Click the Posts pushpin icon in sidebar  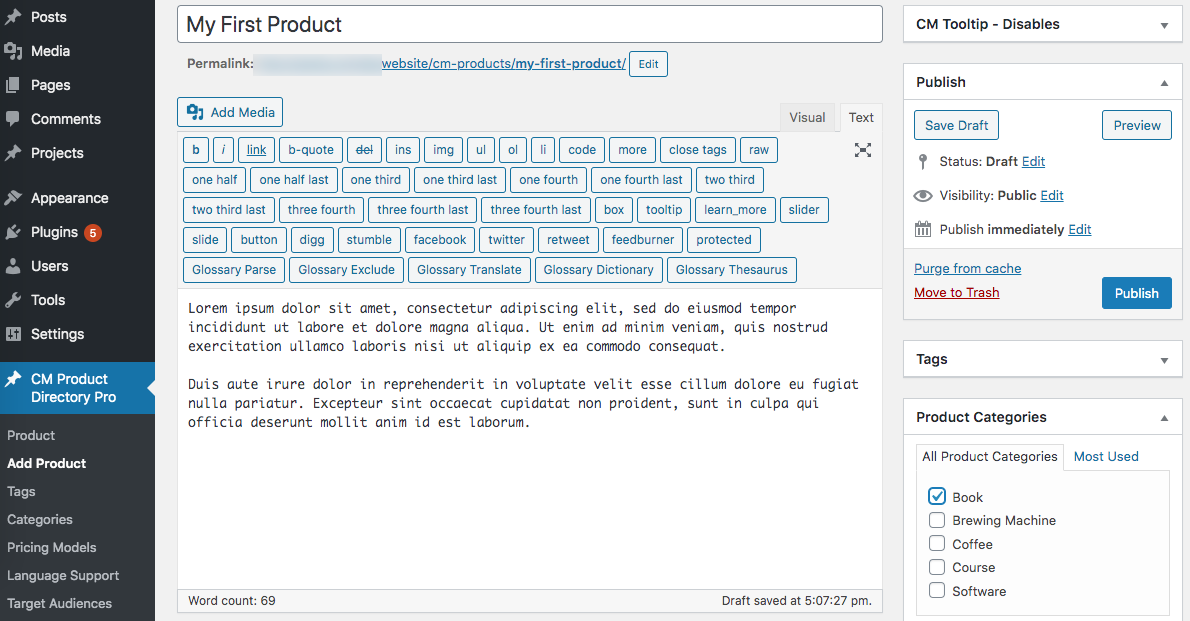coord(13,17)
